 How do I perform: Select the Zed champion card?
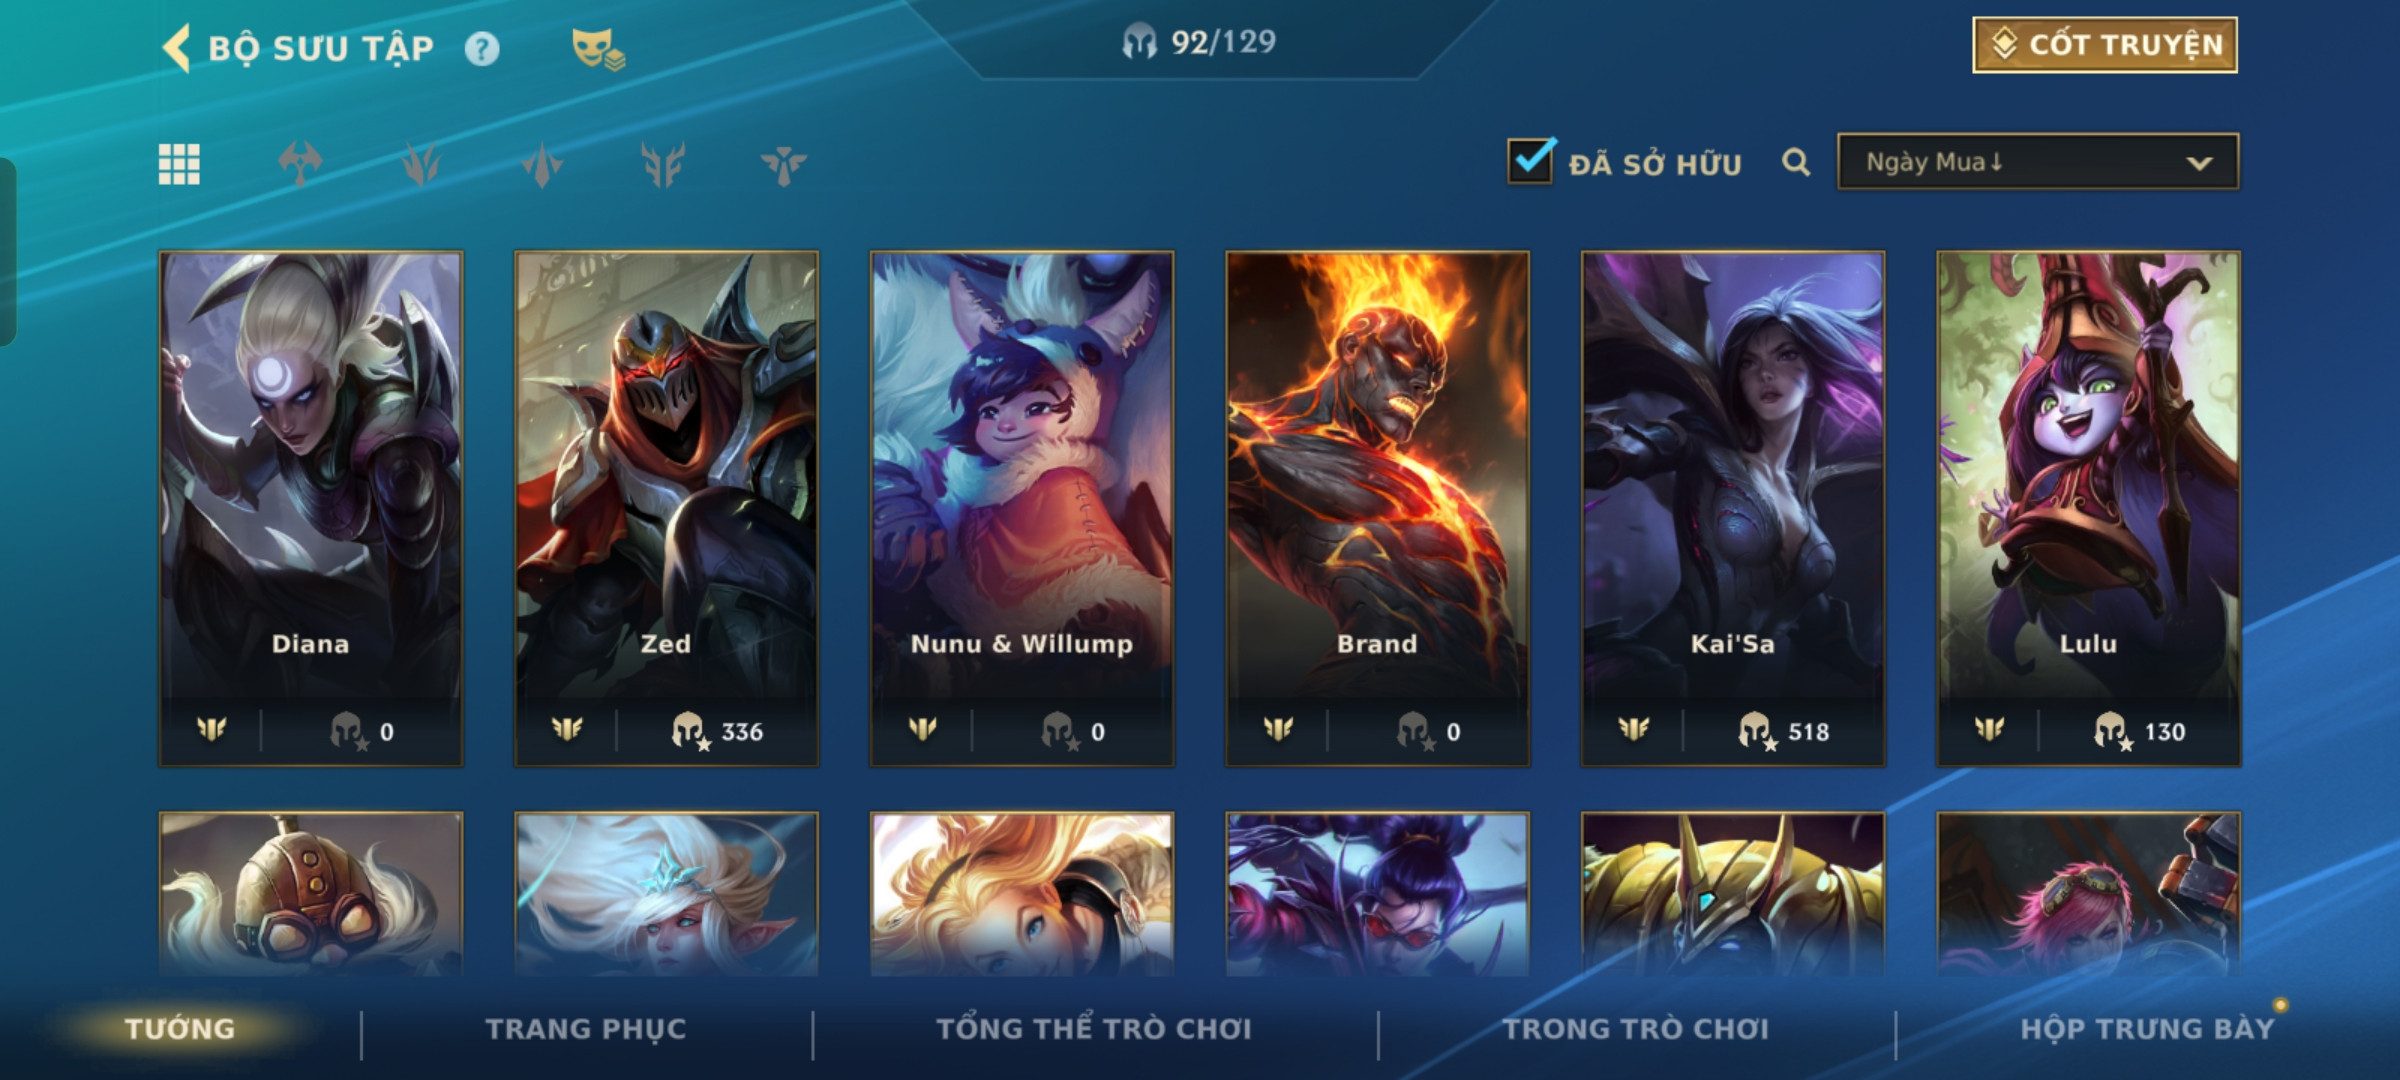pos(666,509)
